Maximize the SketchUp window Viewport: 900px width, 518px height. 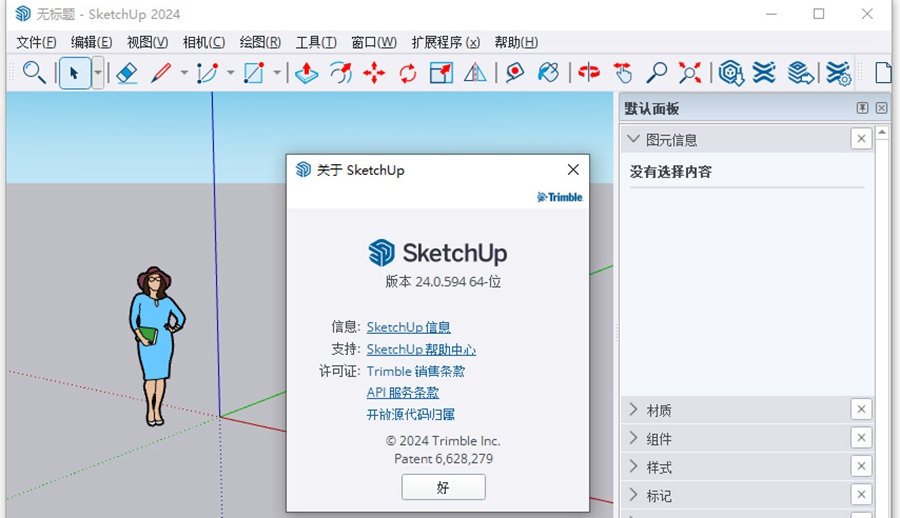point(818,14)
